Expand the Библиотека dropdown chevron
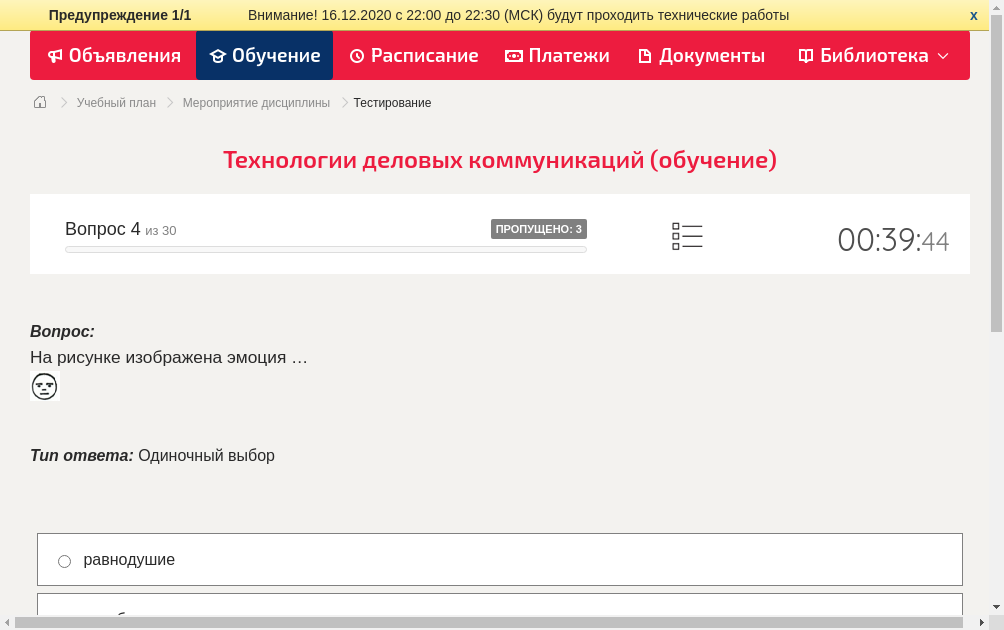This screenshot has height=630, width=1004. (x=944, y=57)
